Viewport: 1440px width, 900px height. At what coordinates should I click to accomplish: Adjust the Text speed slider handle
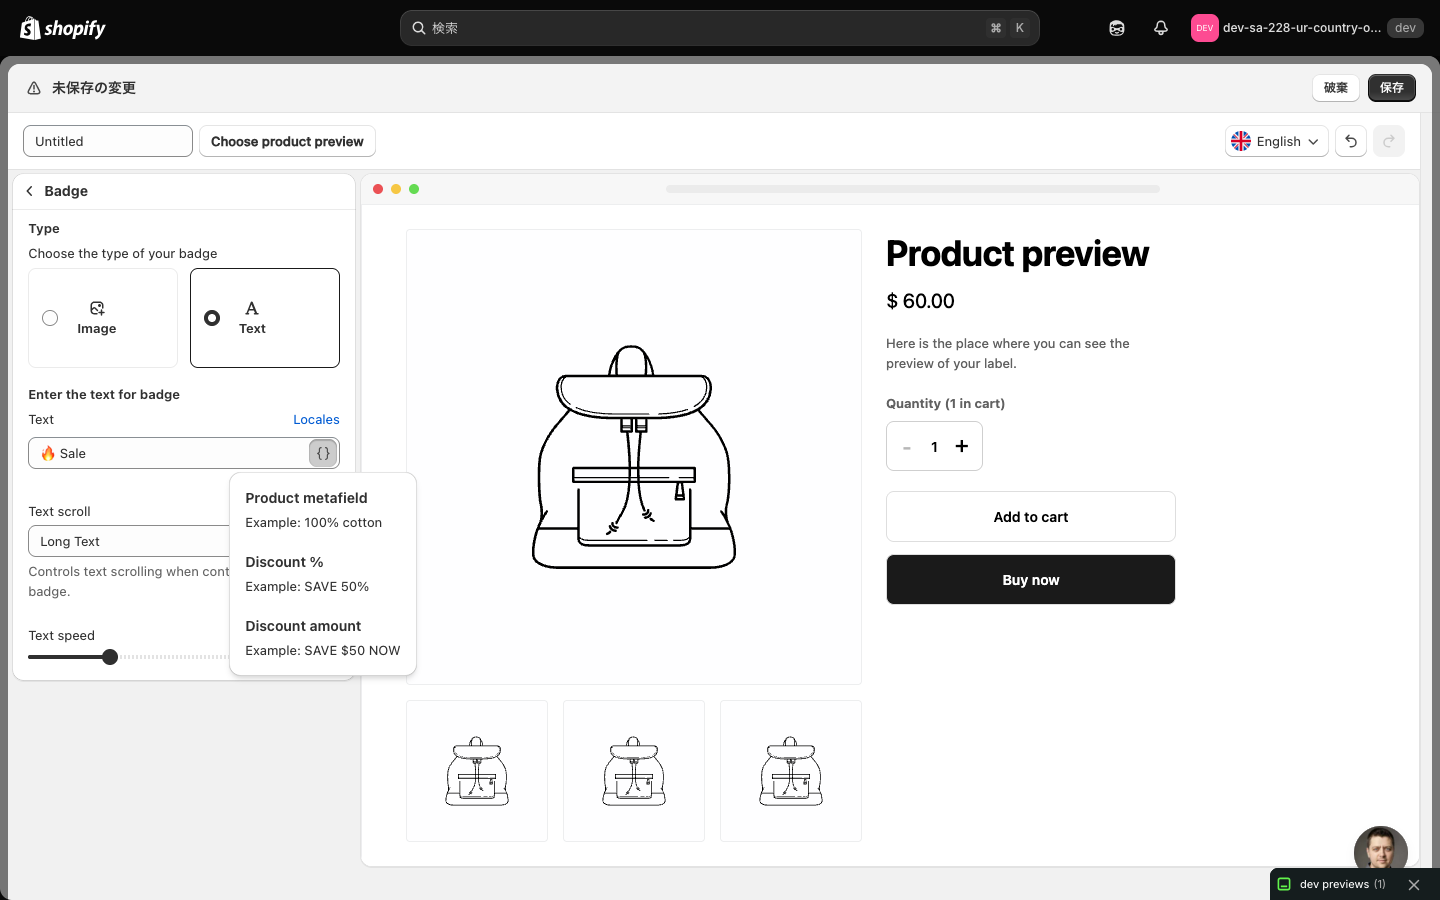coord(110,657)
